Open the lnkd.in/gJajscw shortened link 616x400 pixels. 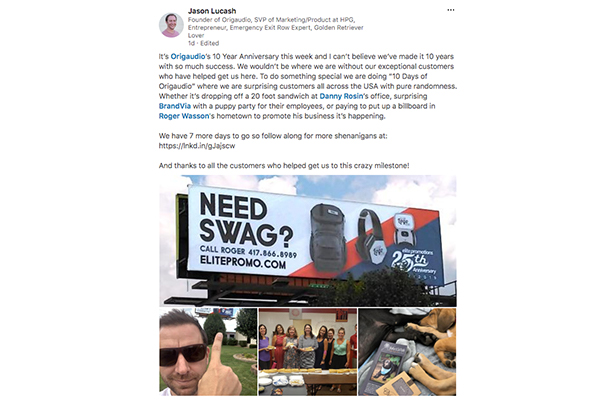(197, 146)
